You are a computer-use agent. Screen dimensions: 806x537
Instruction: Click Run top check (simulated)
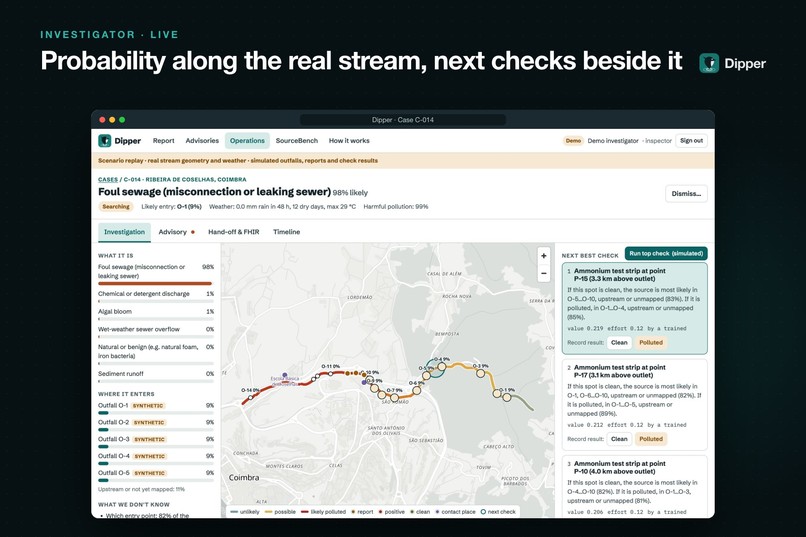[x=666, y=253]
